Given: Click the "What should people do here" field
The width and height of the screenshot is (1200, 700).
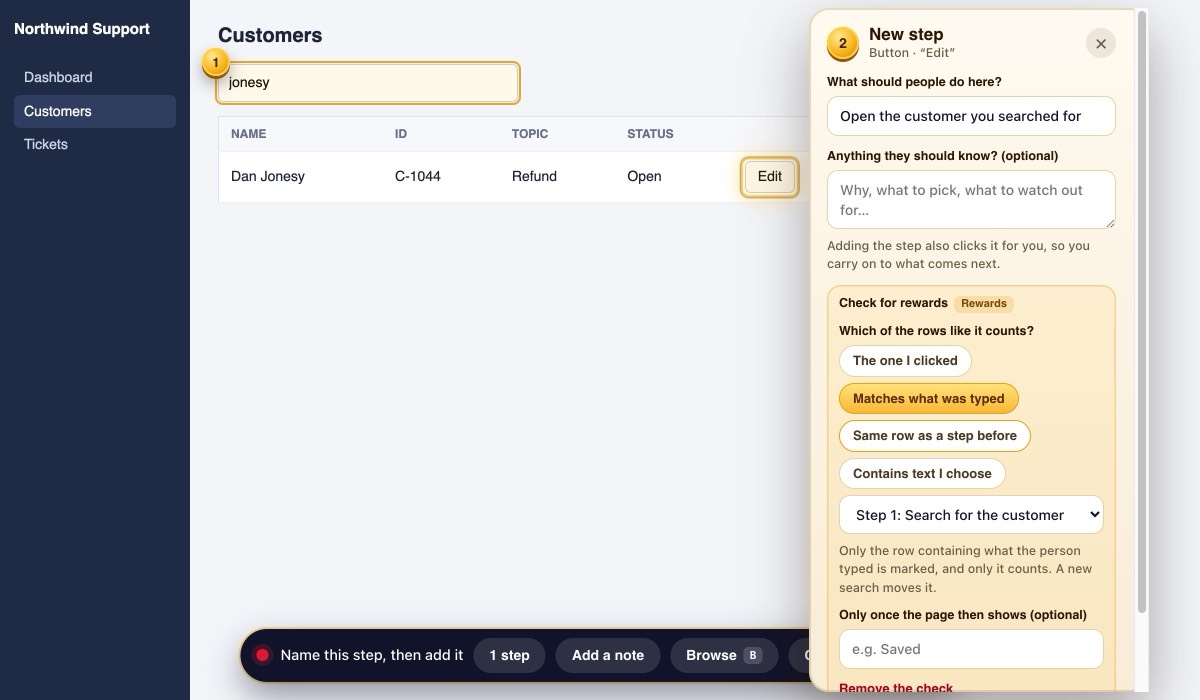Looking at the screenshot, I should coord(971,116).
